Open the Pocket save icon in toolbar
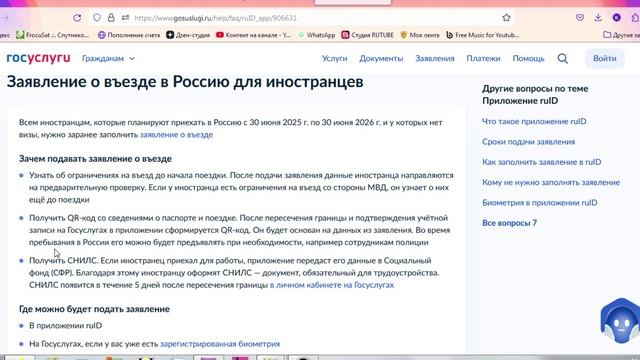The width and height of the screenshot is (640, 360). (580, 18)
